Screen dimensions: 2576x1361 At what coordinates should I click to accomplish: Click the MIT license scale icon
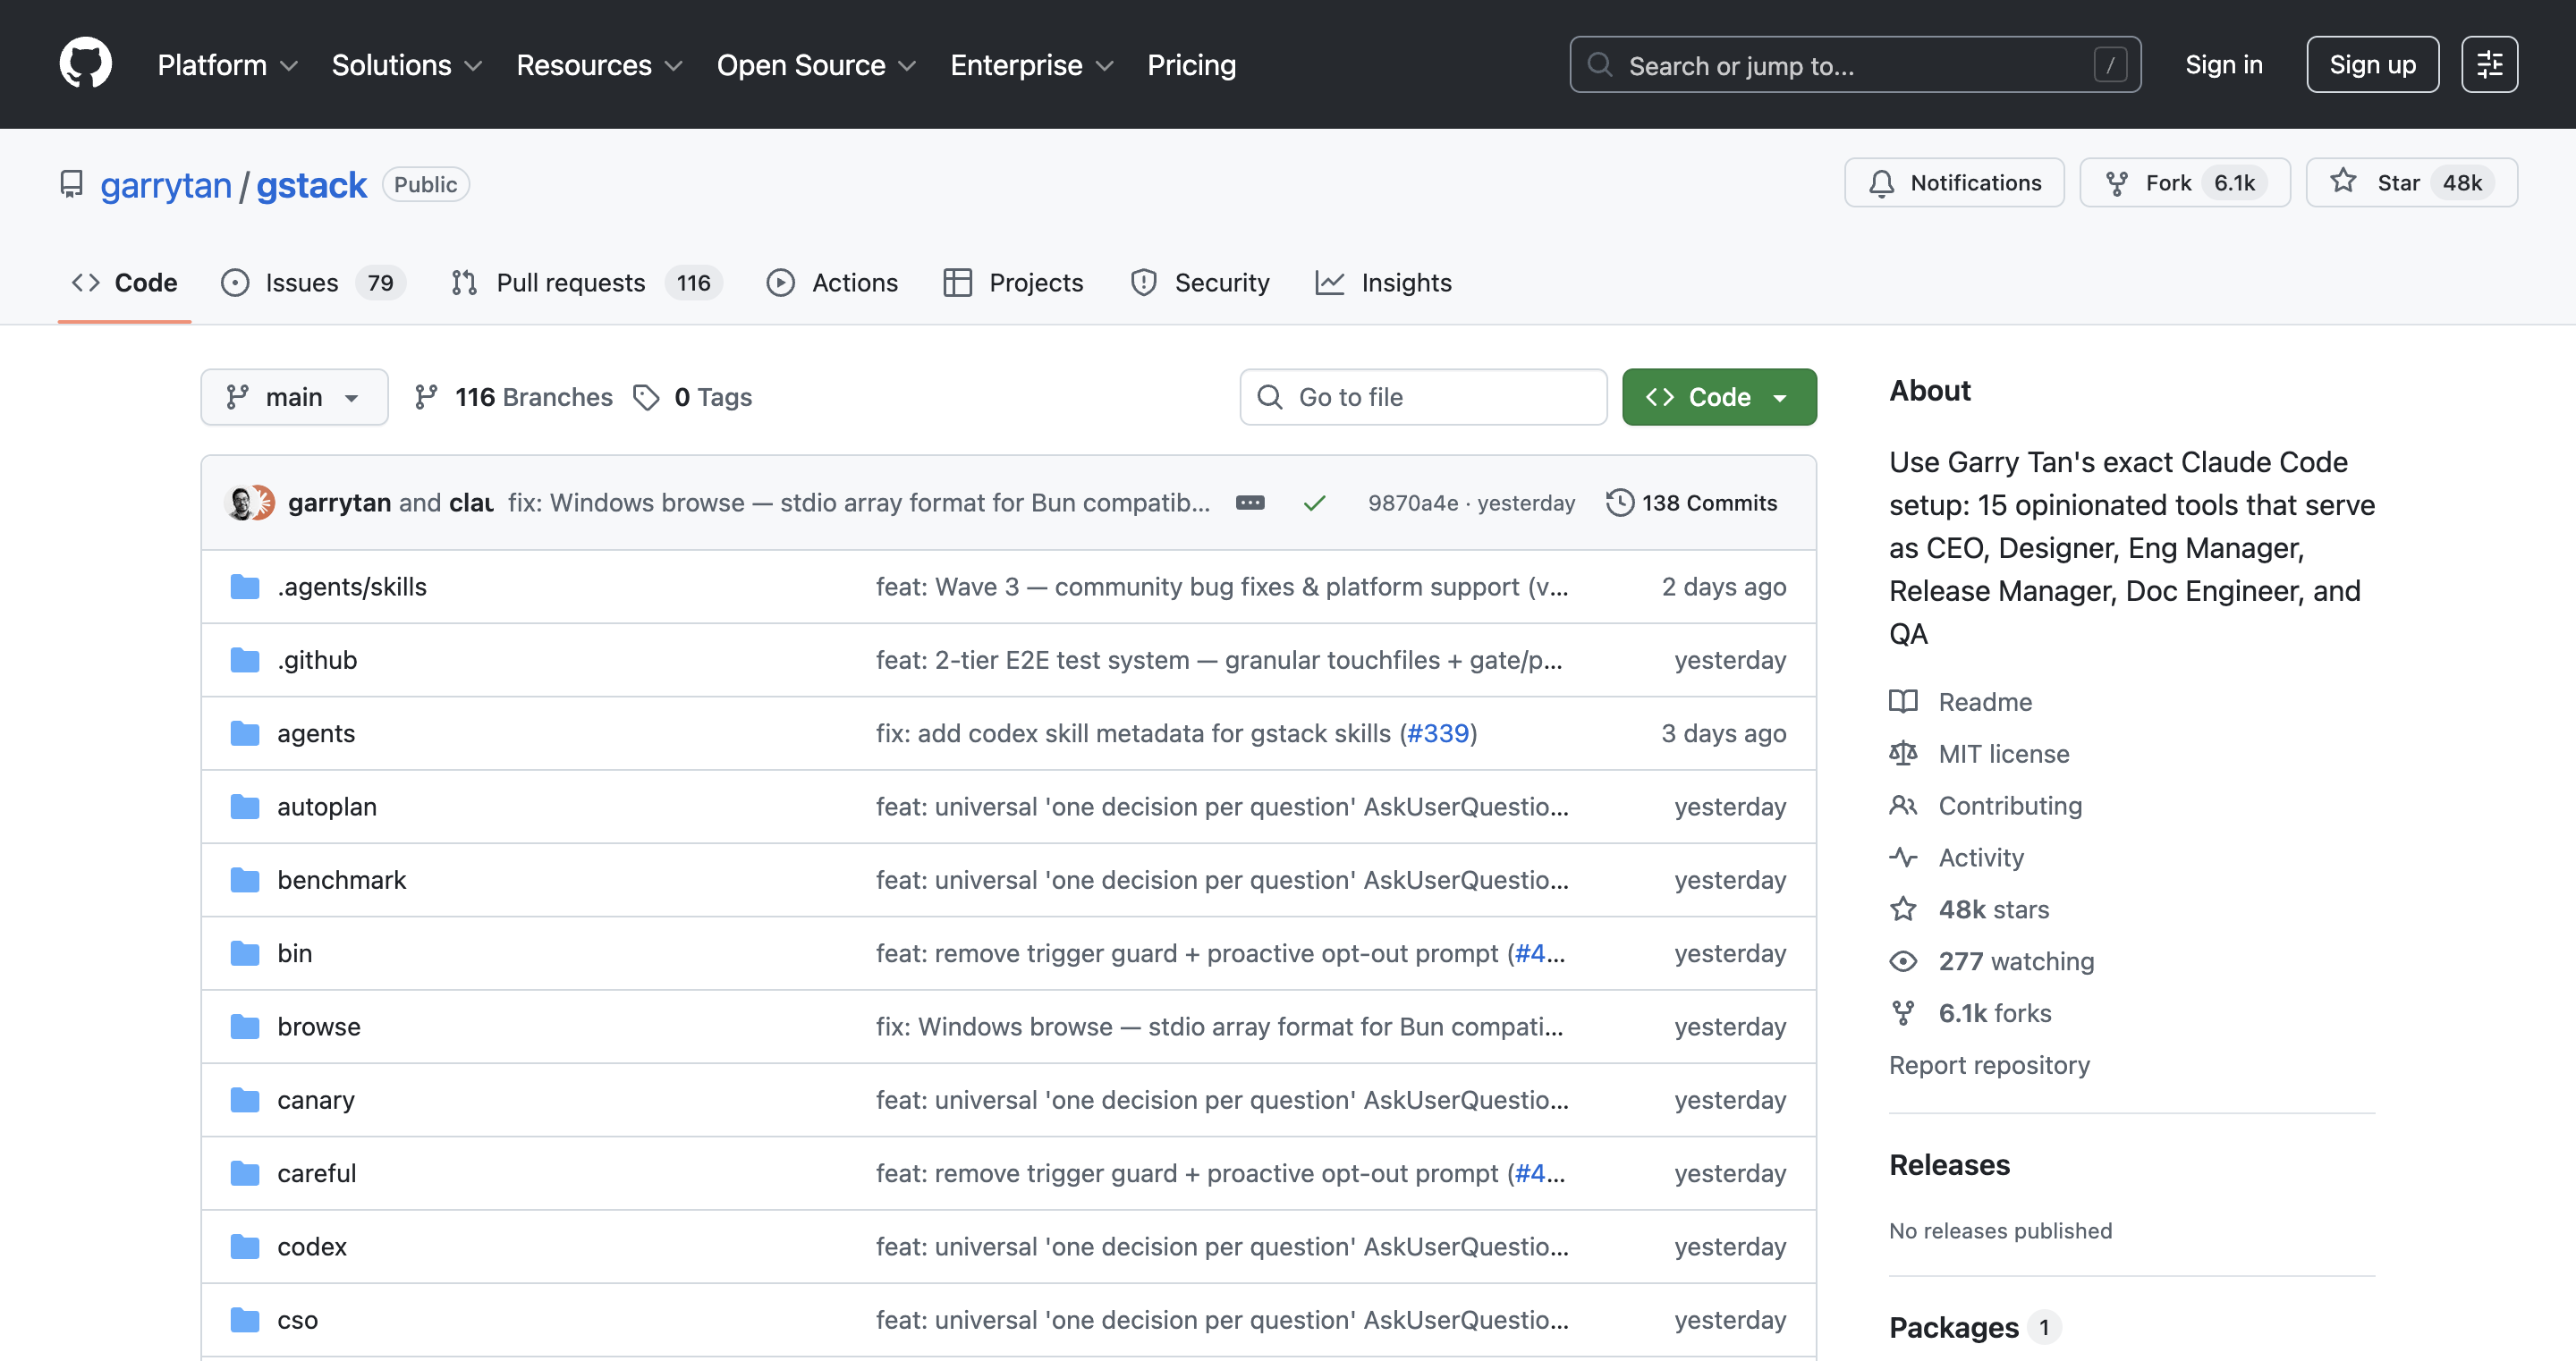click(x=1903, y=754)
